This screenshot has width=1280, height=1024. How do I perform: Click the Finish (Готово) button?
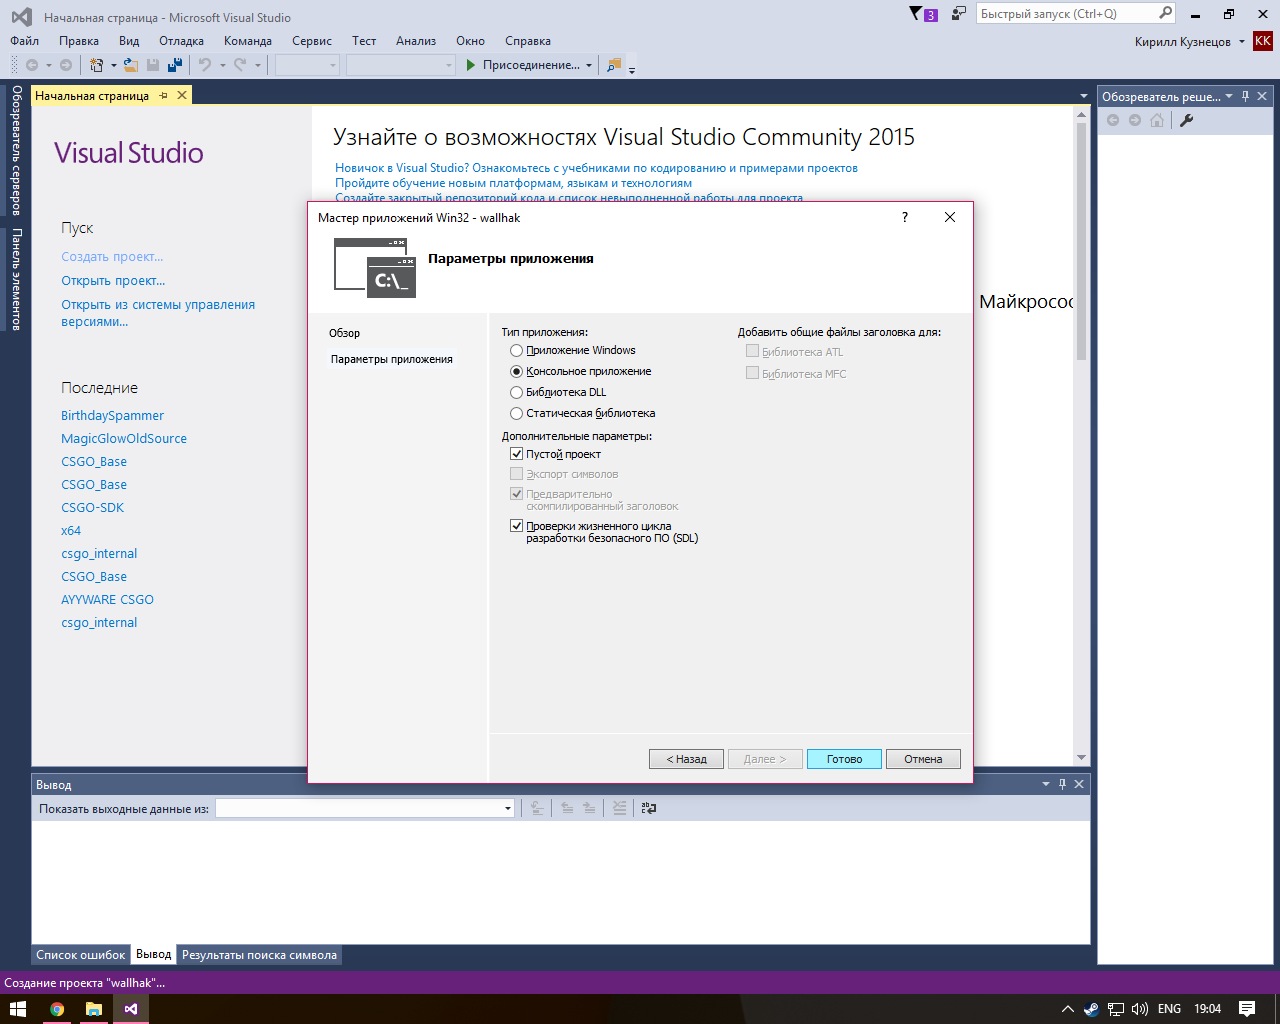coord(844,759)
